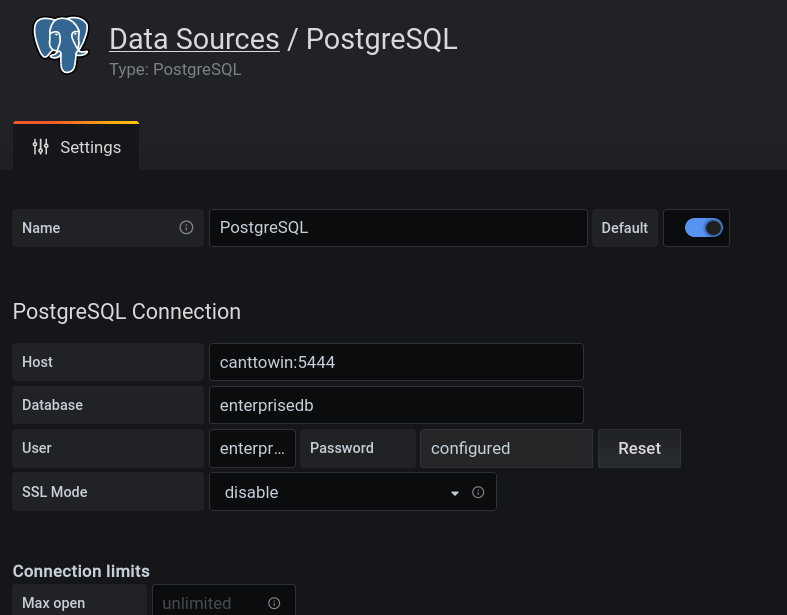Toggle the Default data source switch
787x615 pixels.
(x=703, y=228)
